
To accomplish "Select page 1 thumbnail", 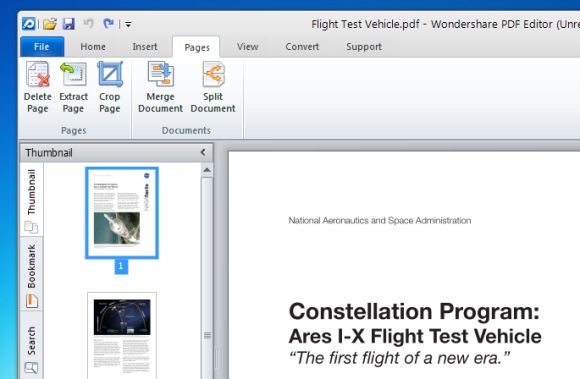I will pos(122,213).
